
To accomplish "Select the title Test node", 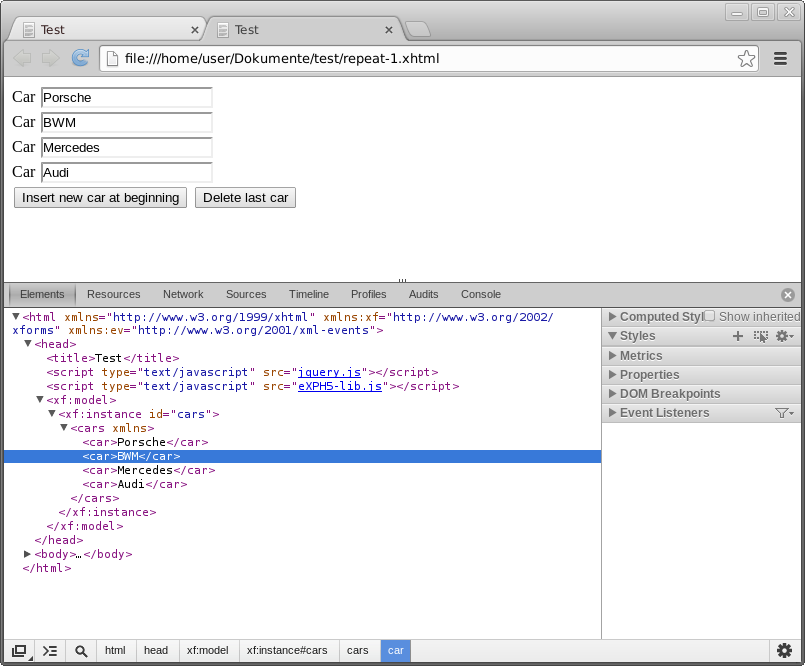I will [113, 358].
